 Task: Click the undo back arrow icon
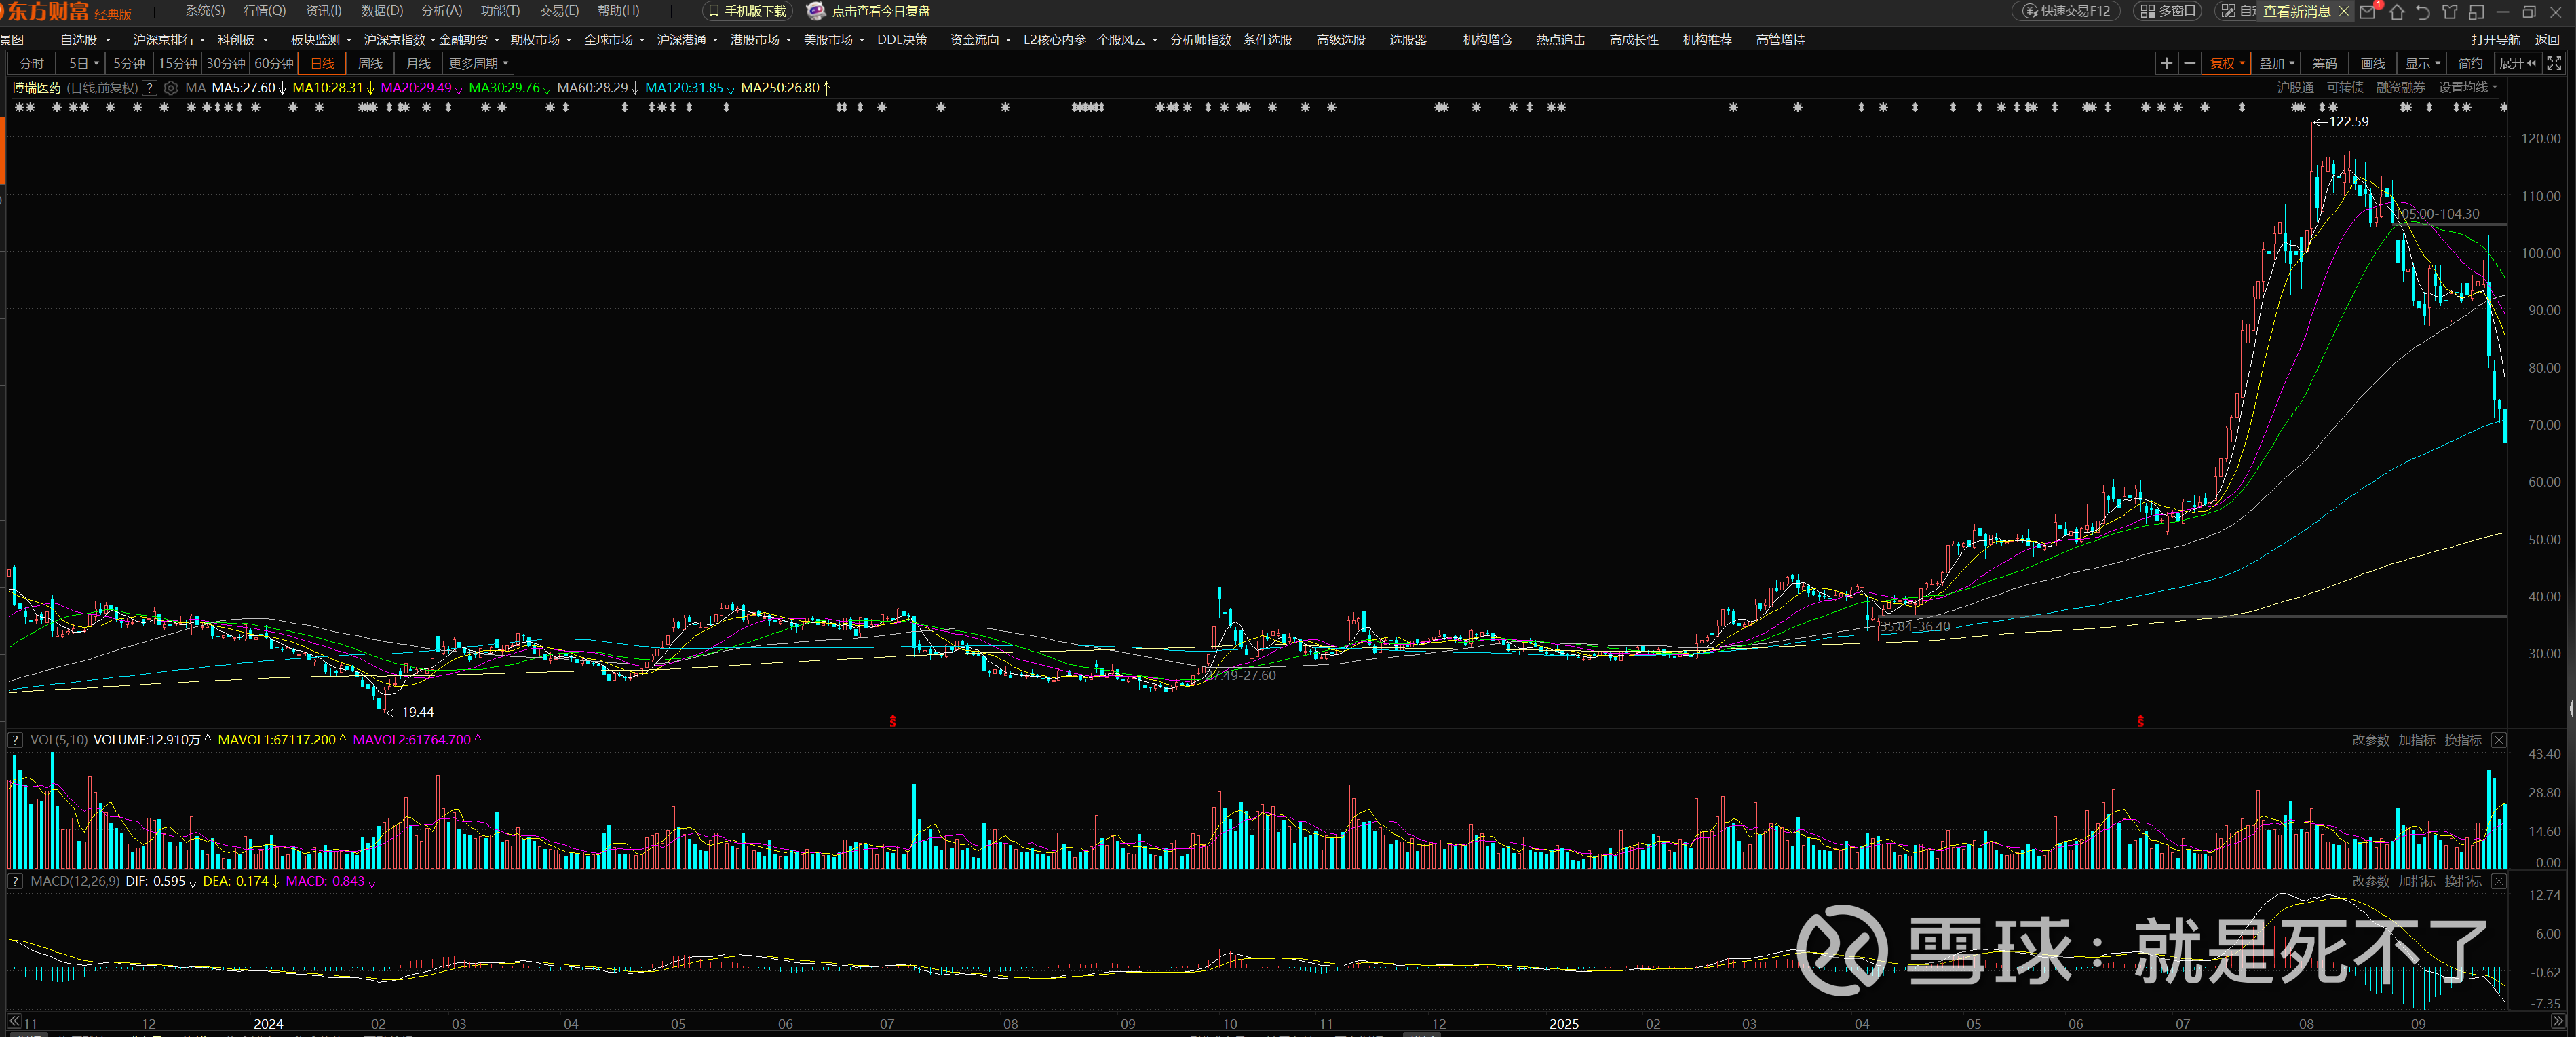click(x=2422, y=12)
